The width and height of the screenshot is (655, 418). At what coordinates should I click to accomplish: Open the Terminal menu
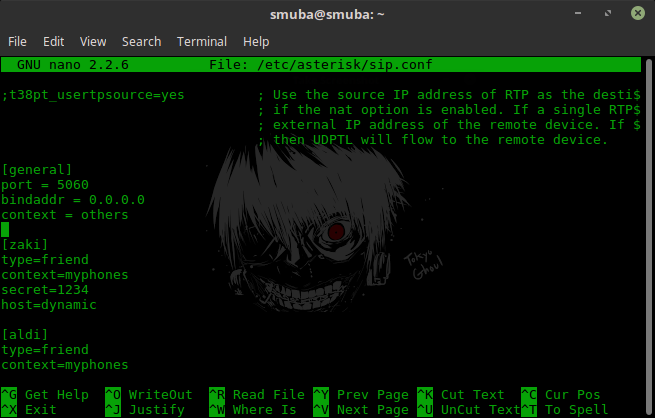point(202,42)
